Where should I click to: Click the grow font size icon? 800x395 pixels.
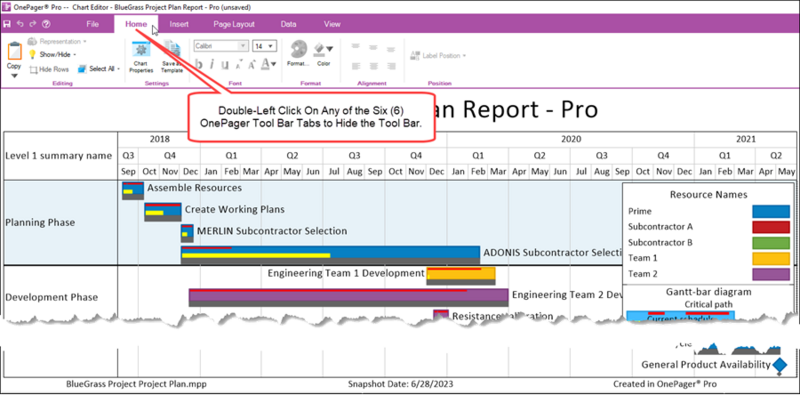click(252, 64)
